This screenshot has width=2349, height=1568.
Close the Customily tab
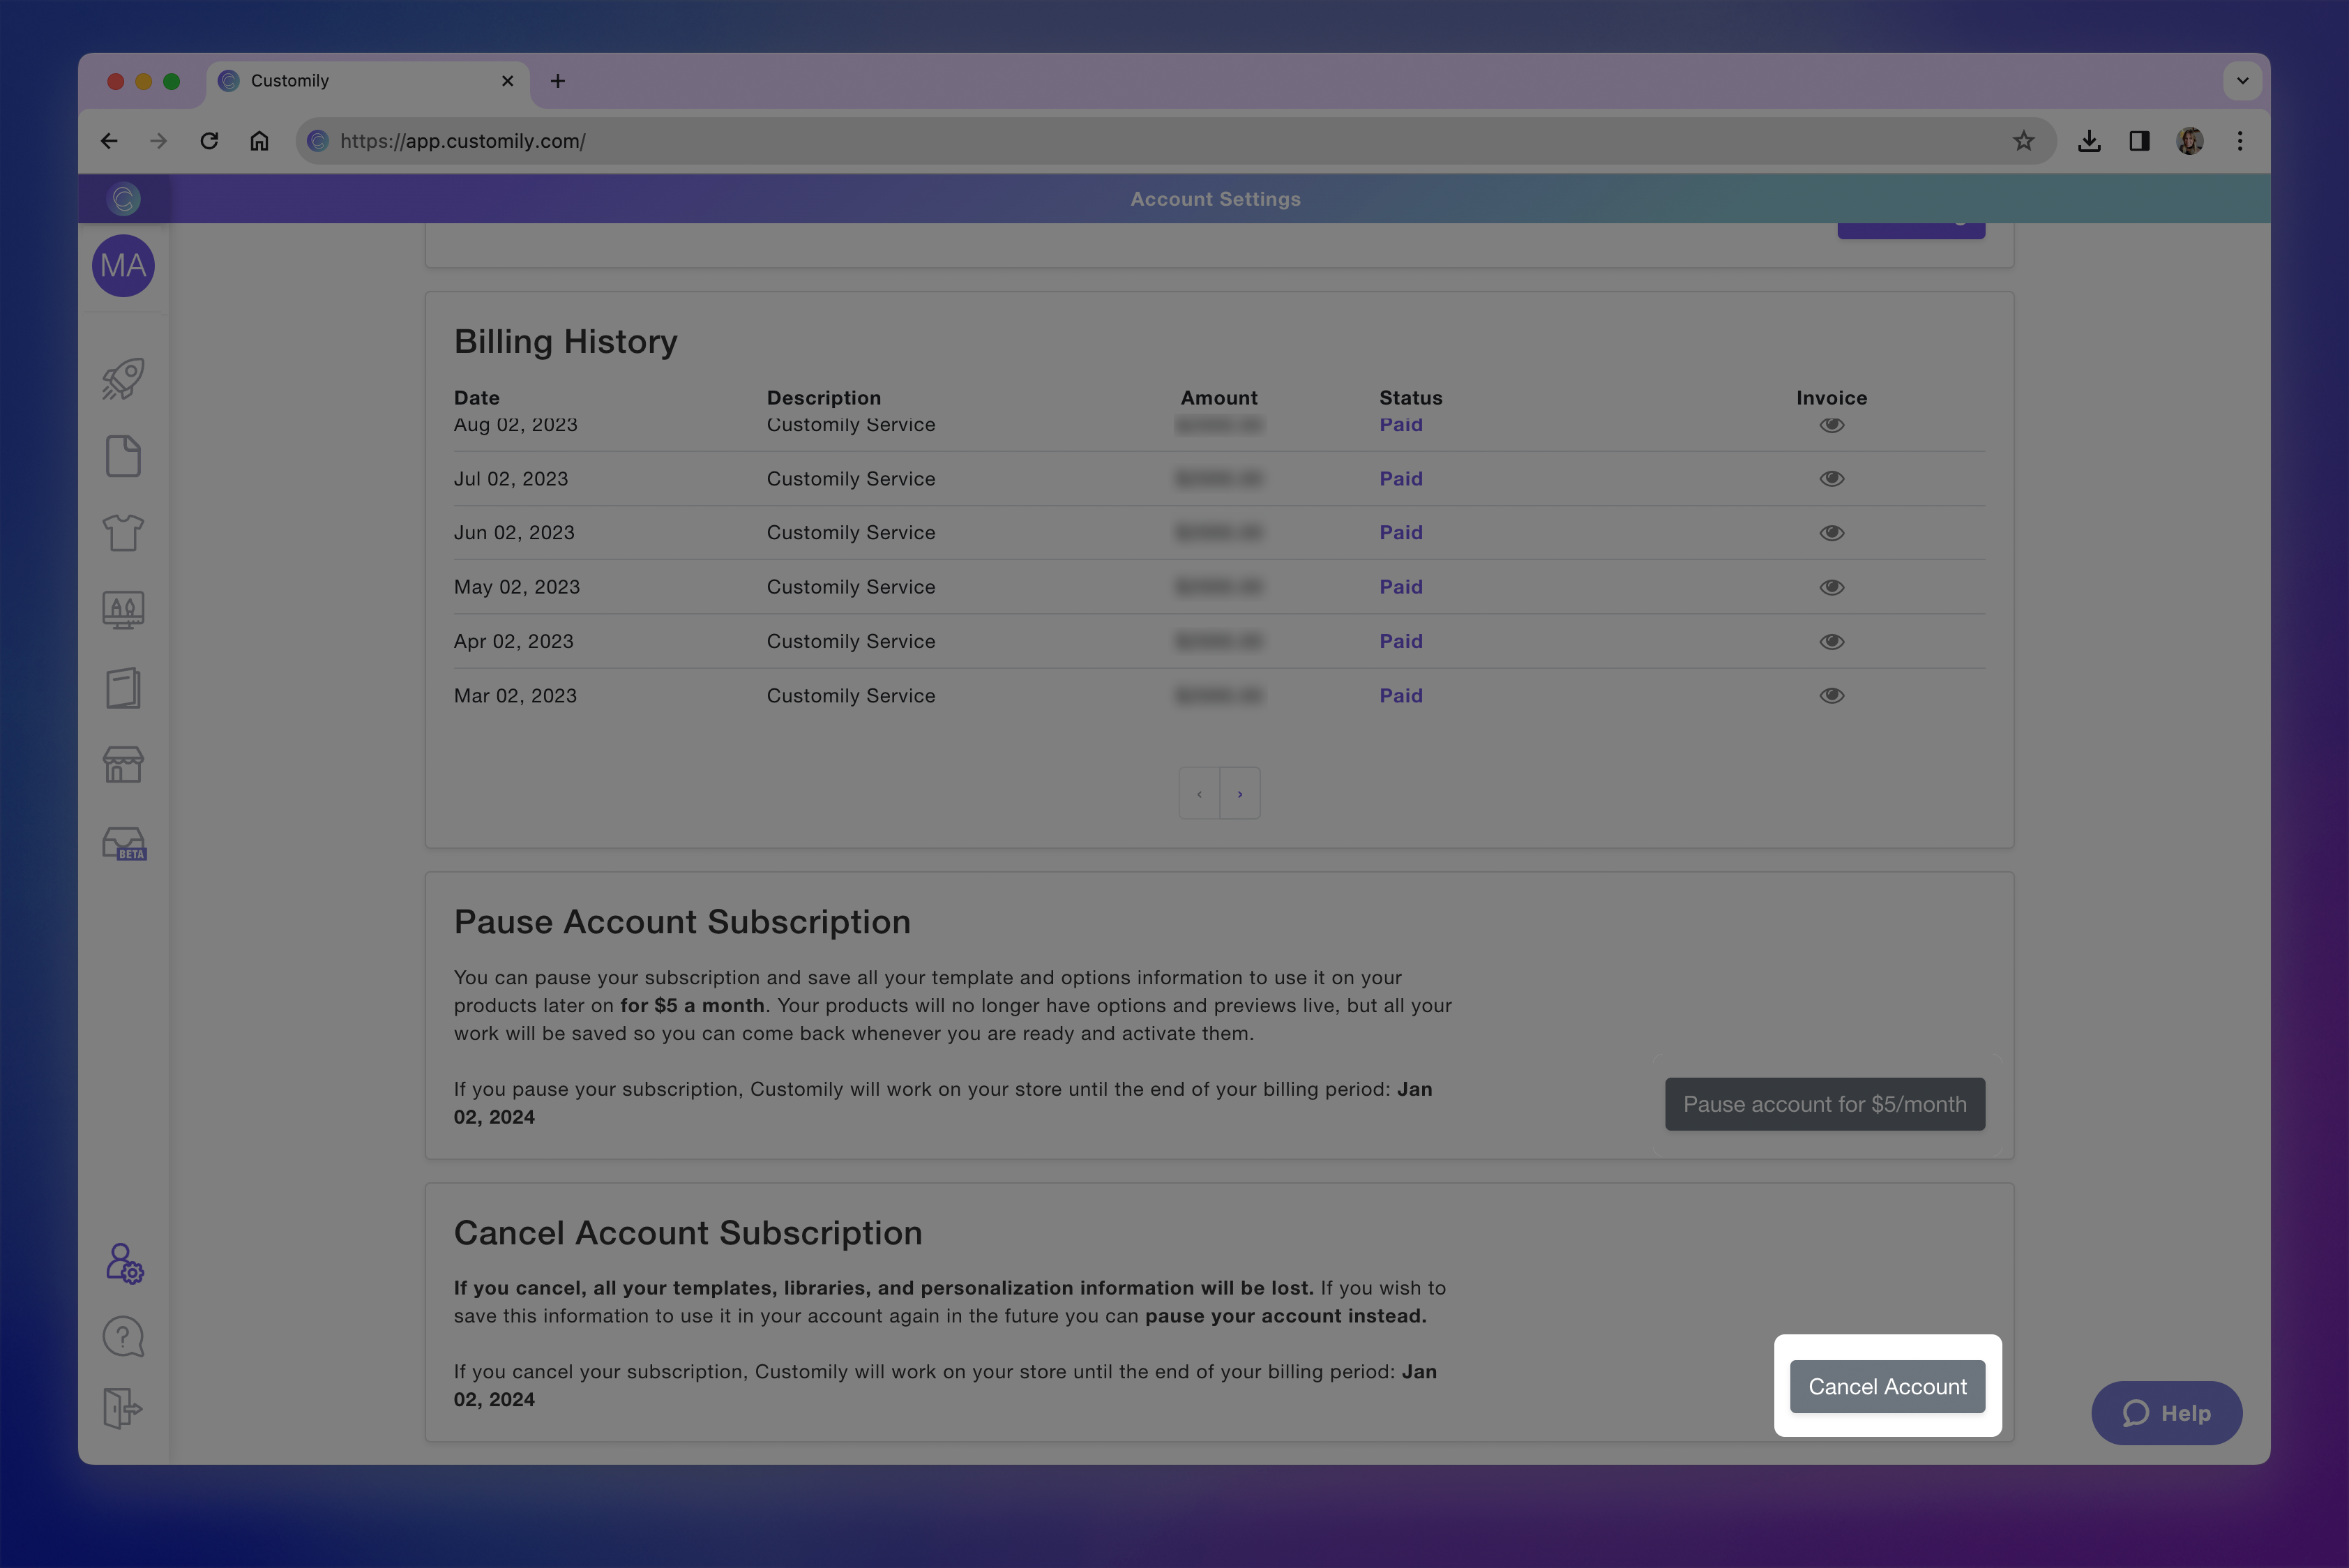(x=508, y=81)
